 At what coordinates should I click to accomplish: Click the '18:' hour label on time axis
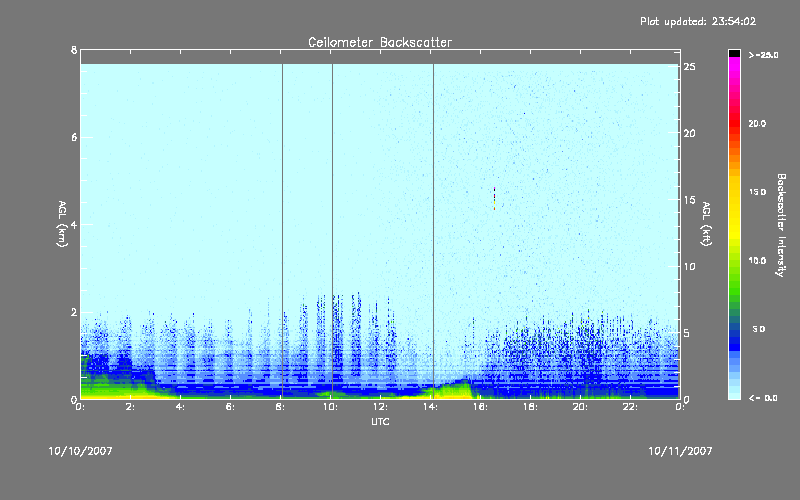click(530, 407)
